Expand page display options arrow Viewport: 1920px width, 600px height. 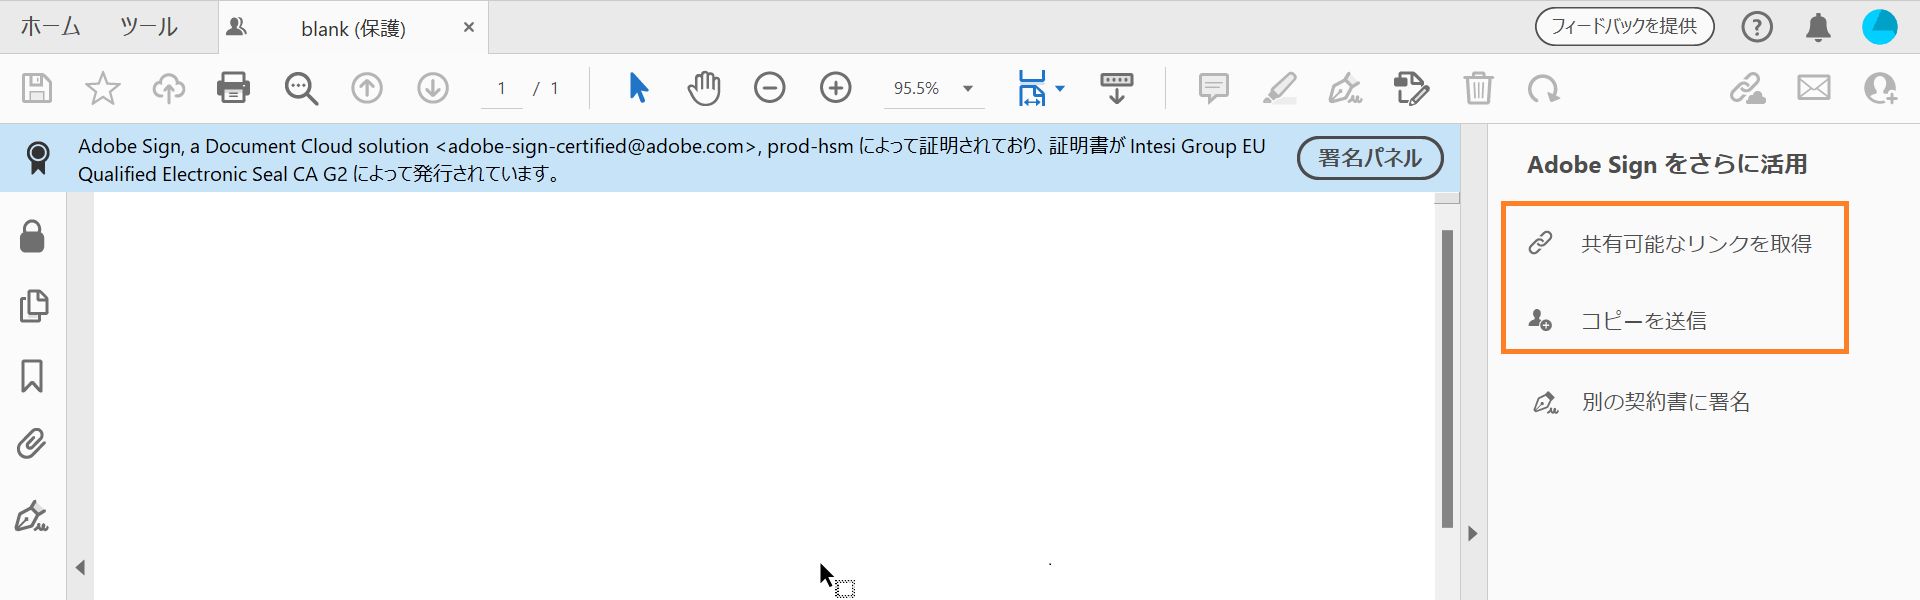1060,88
